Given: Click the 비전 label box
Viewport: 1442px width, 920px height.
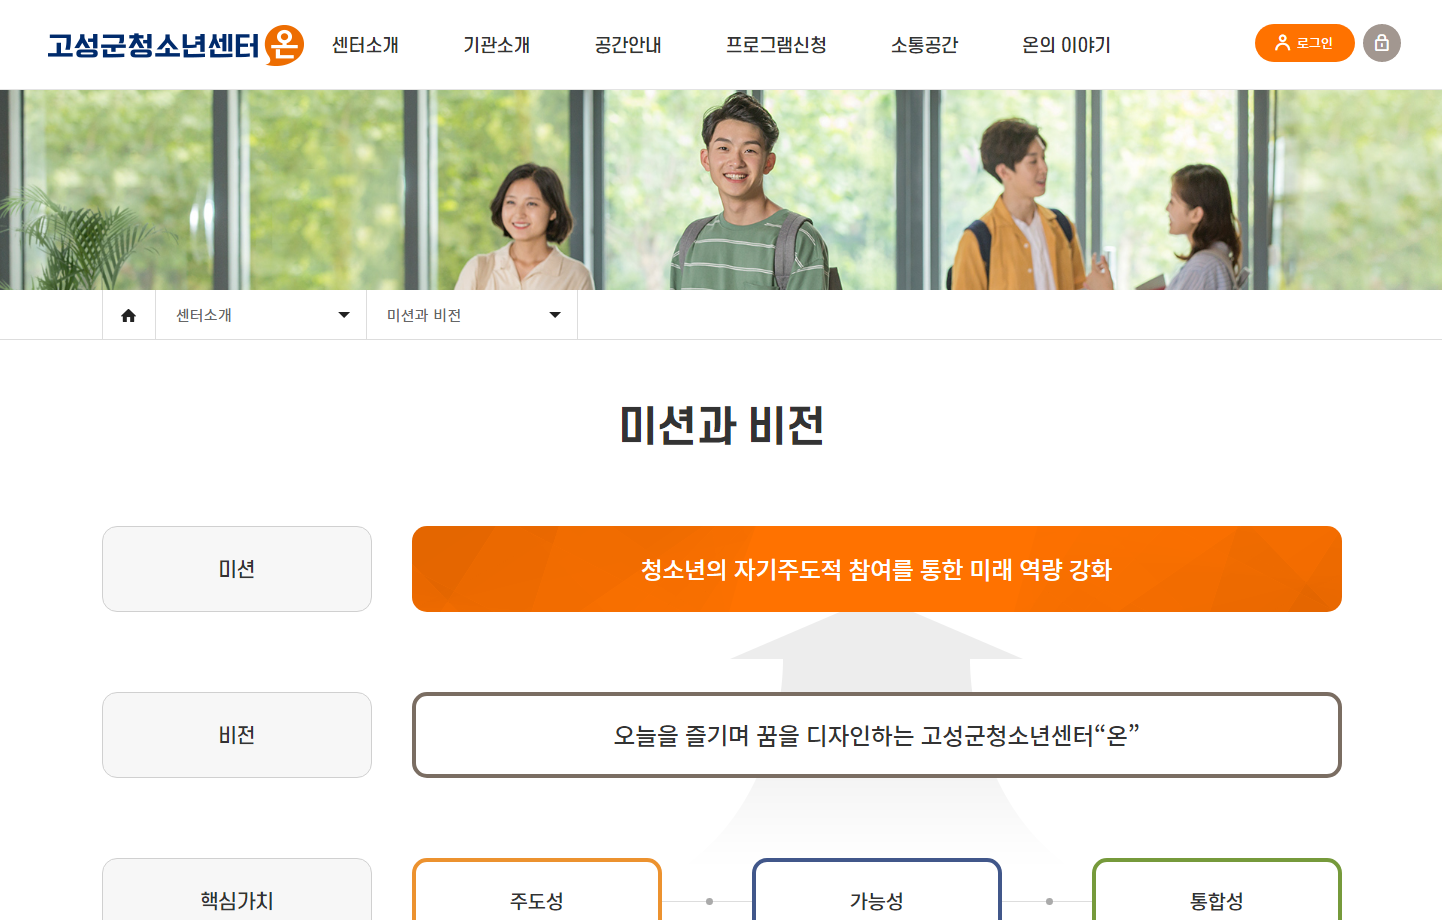Looking at the screenshot, I should [237, 735].
